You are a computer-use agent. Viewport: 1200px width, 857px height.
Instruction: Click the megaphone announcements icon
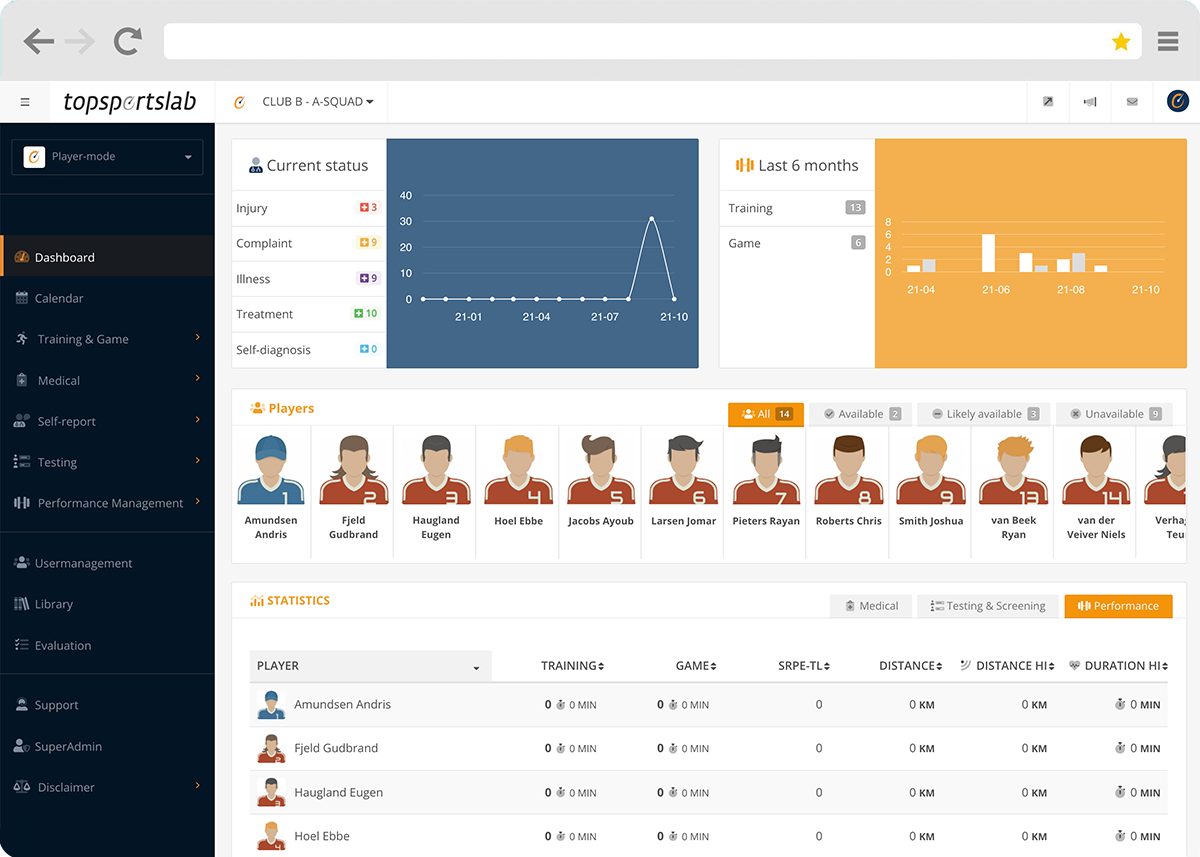pos(1090,102)
